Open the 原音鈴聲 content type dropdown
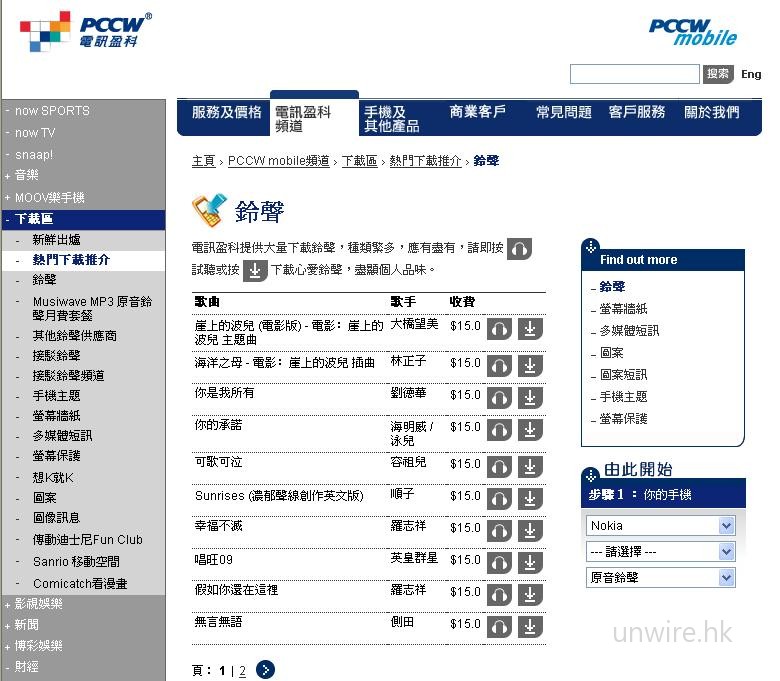 point(661,578)
